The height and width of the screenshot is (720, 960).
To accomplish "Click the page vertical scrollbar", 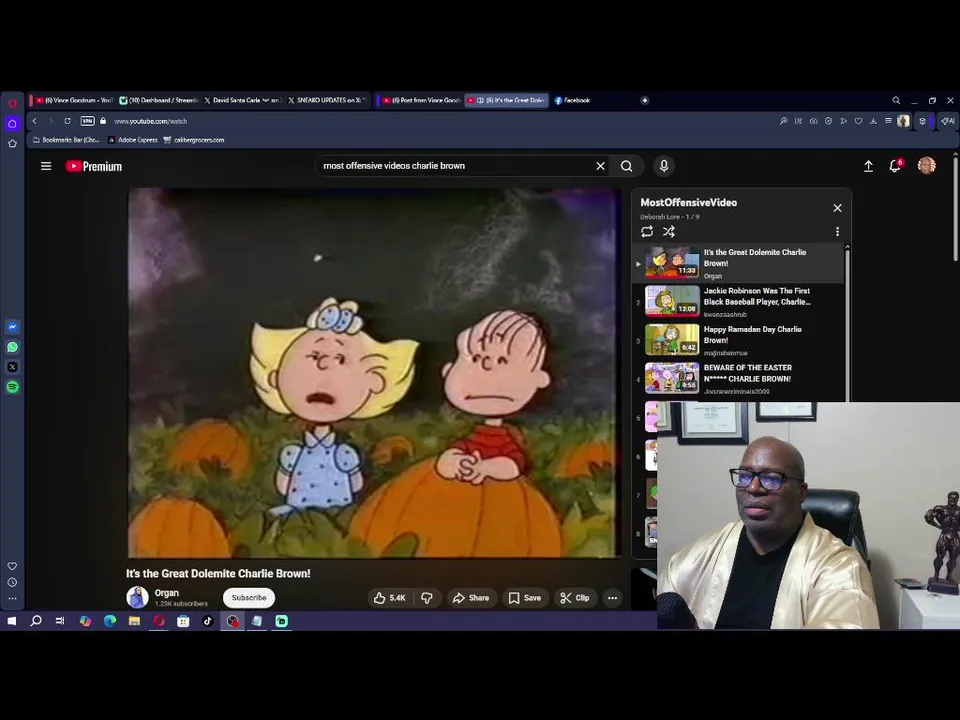I will 955,211.
